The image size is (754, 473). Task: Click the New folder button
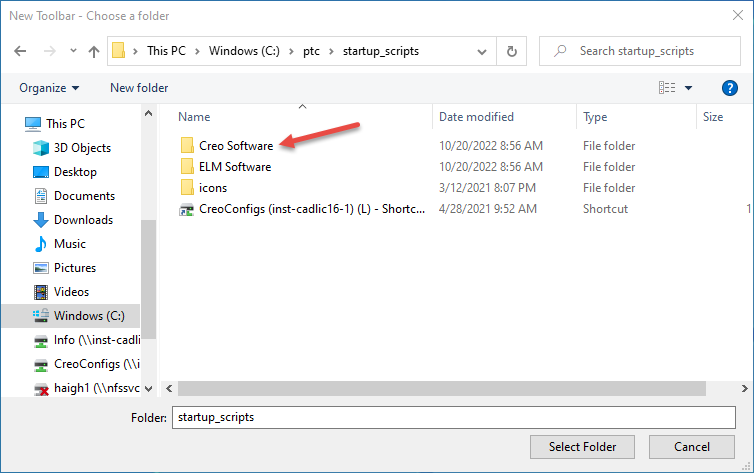pos(139,88)
